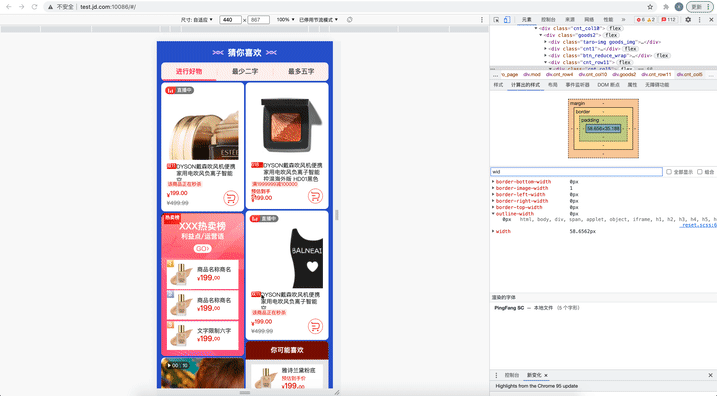Collapse the goods2 div node
Screen dimensions: 717x396
point(540,35)
